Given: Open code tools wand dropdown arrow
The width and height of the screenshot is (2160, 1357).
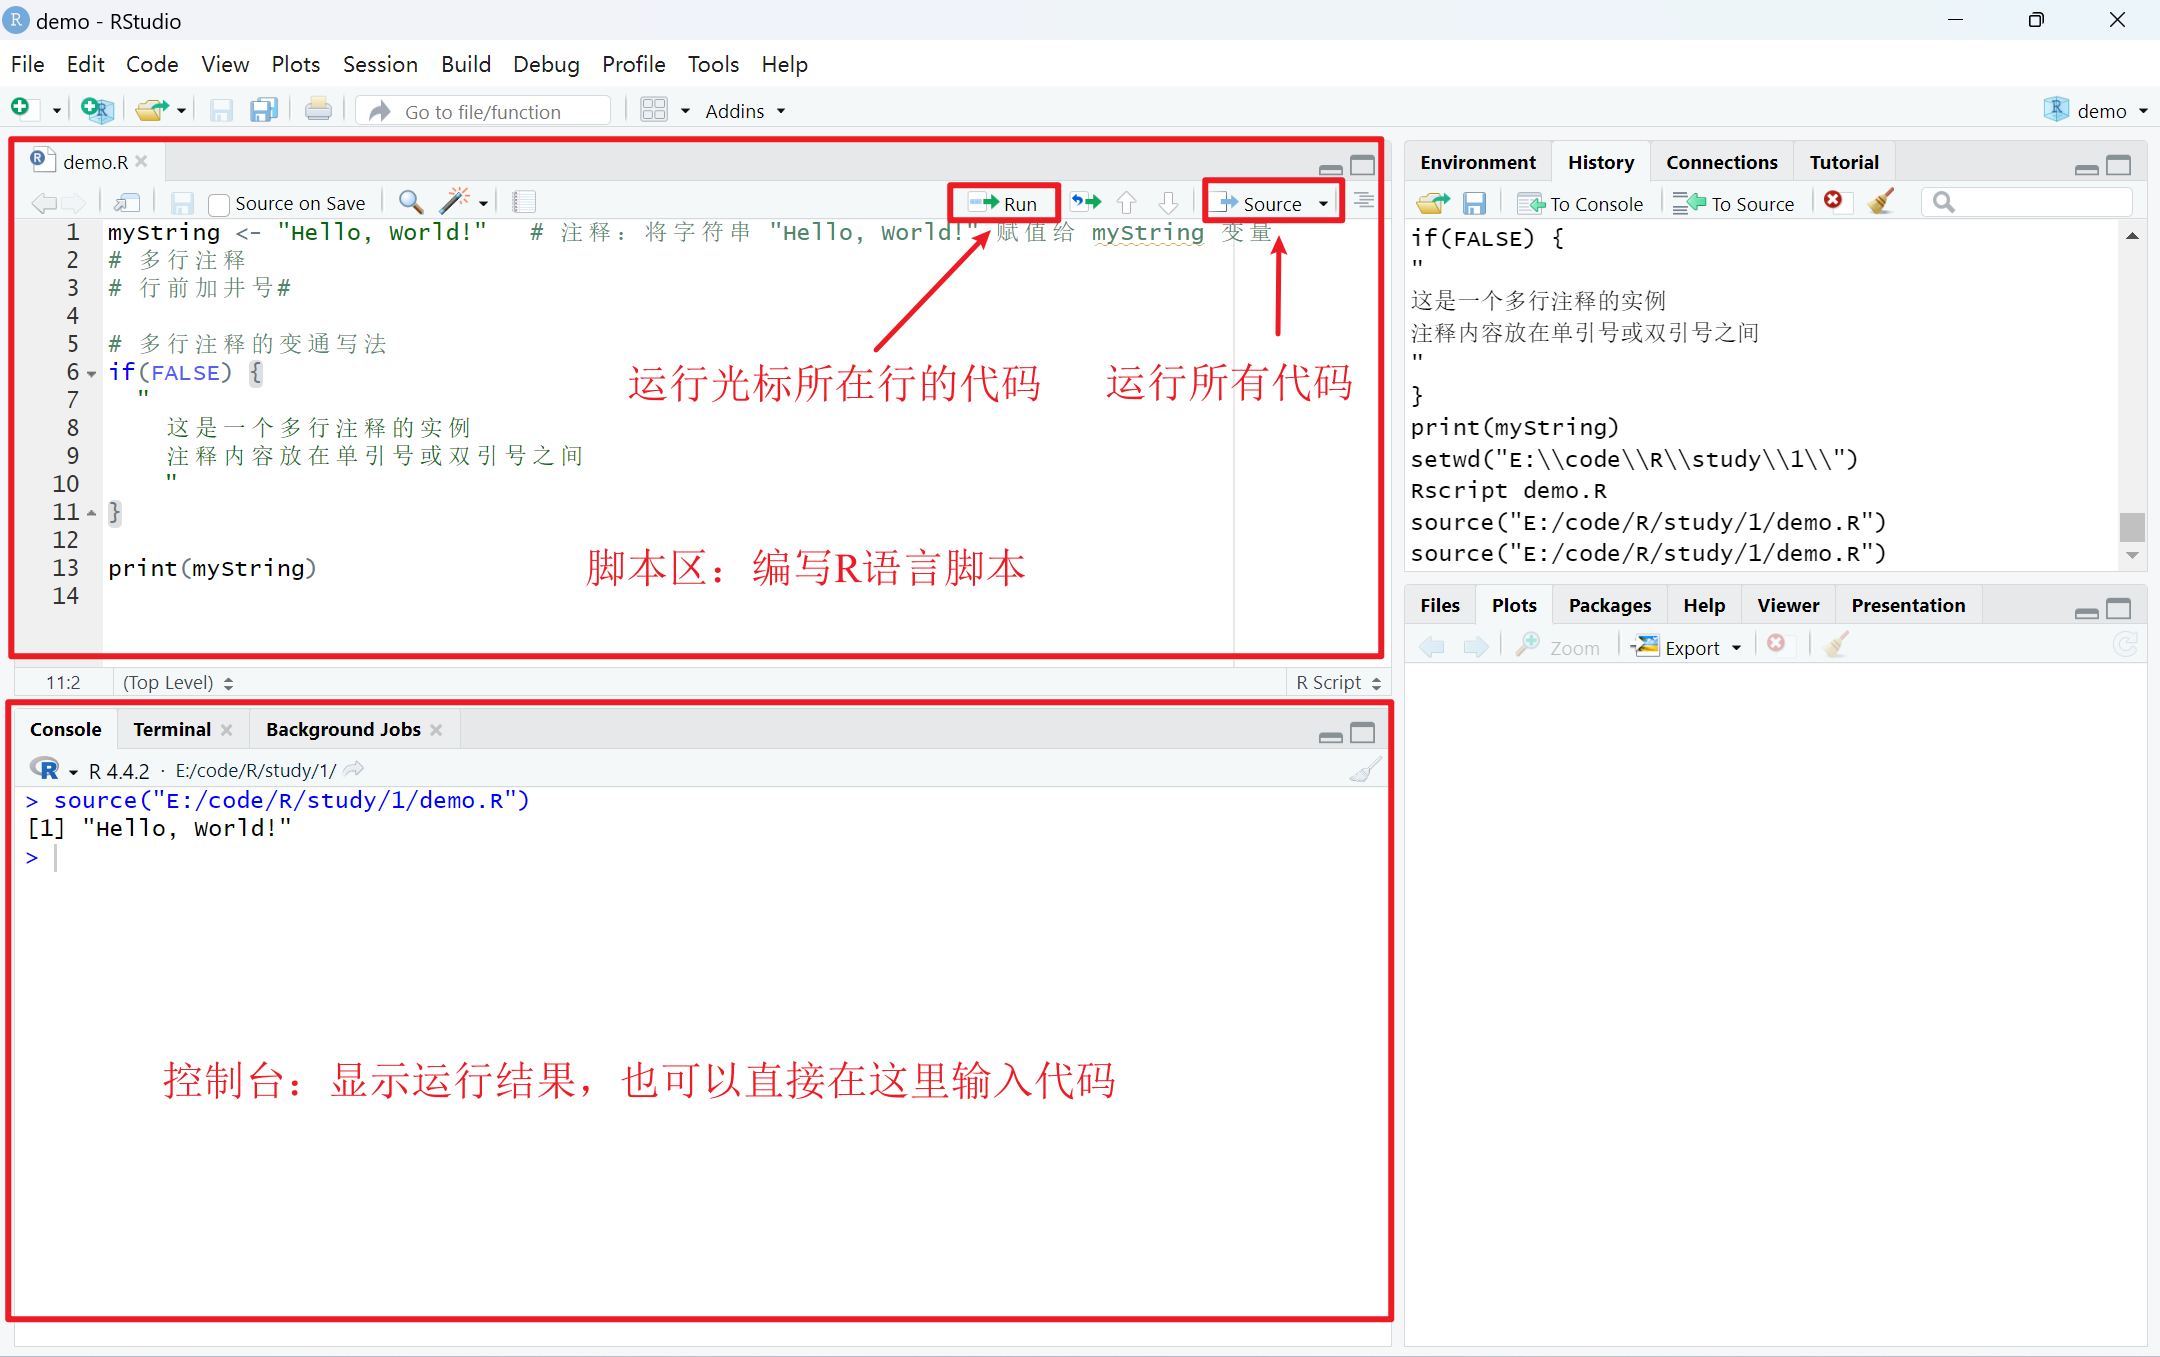Looking at the screenshot, I should tap(483, 204).
